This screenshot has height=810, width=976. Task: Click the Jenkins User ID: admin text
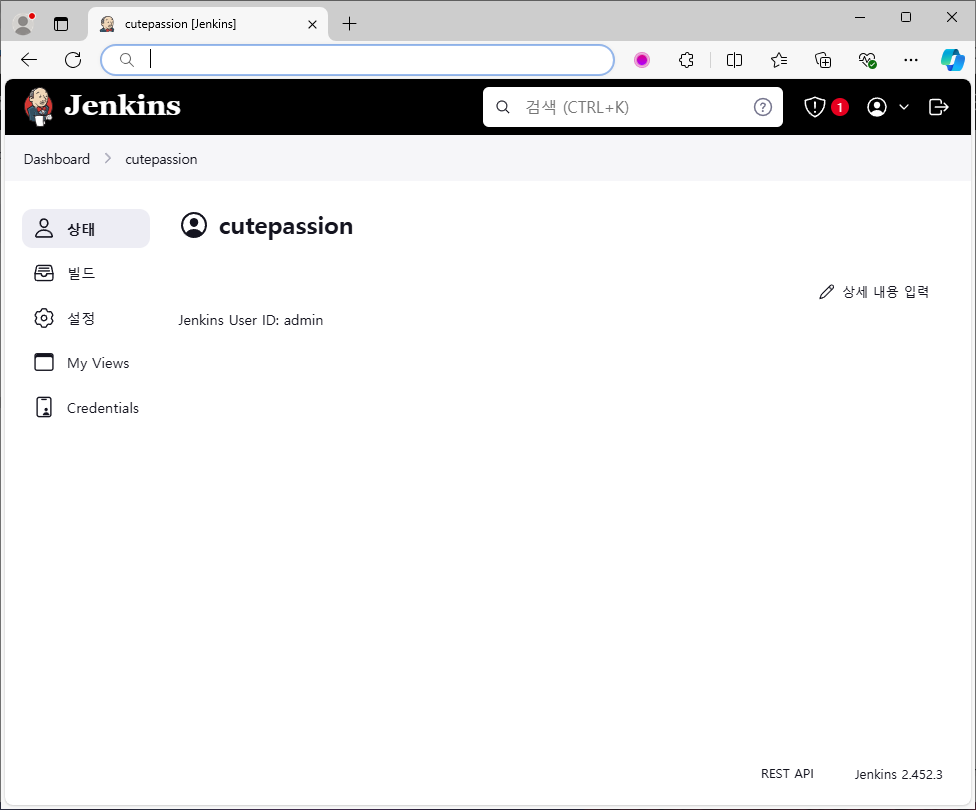251,320
